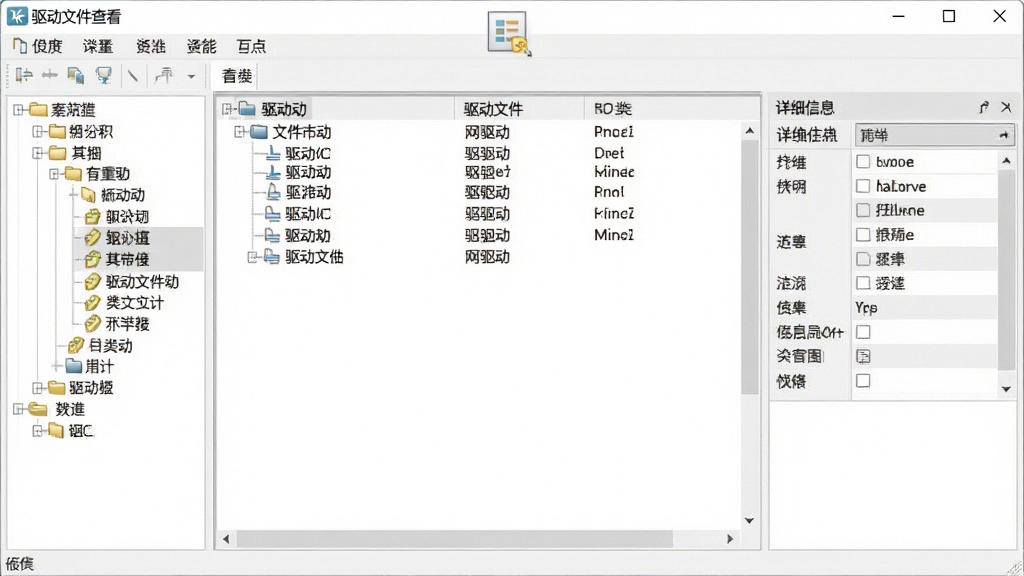Tick the bvooe checkbox

[863, 162]
